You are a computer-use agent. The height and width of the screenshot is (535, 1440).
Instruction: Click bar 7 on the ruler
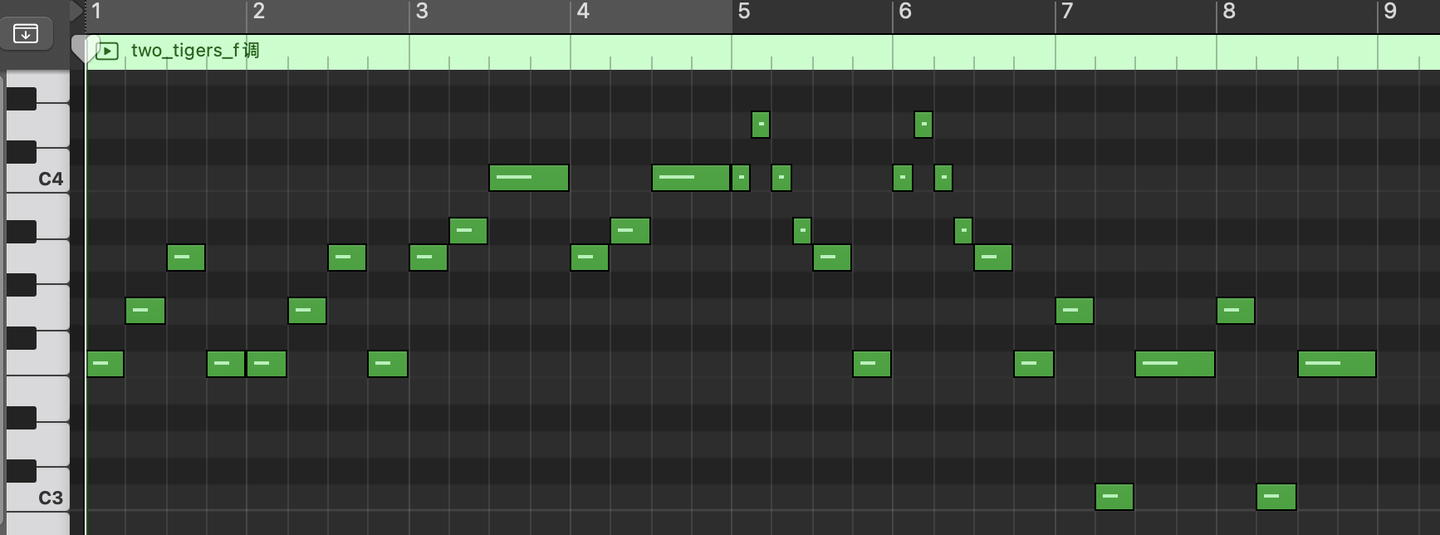(x=1067, y=11)
